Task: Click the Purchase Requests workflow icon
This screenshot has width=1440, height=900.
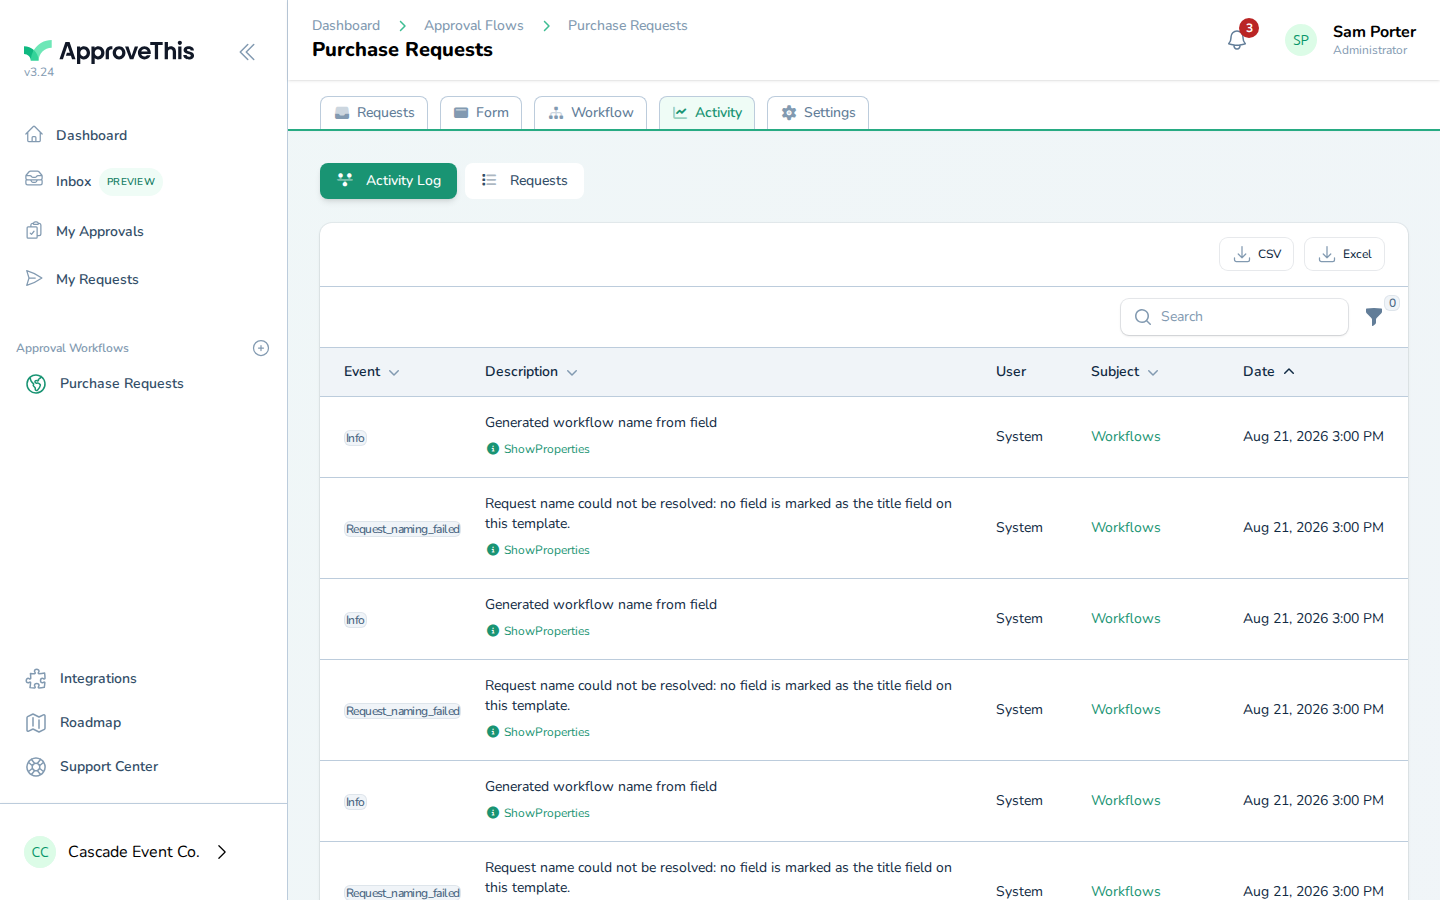Action: point(36,384)
